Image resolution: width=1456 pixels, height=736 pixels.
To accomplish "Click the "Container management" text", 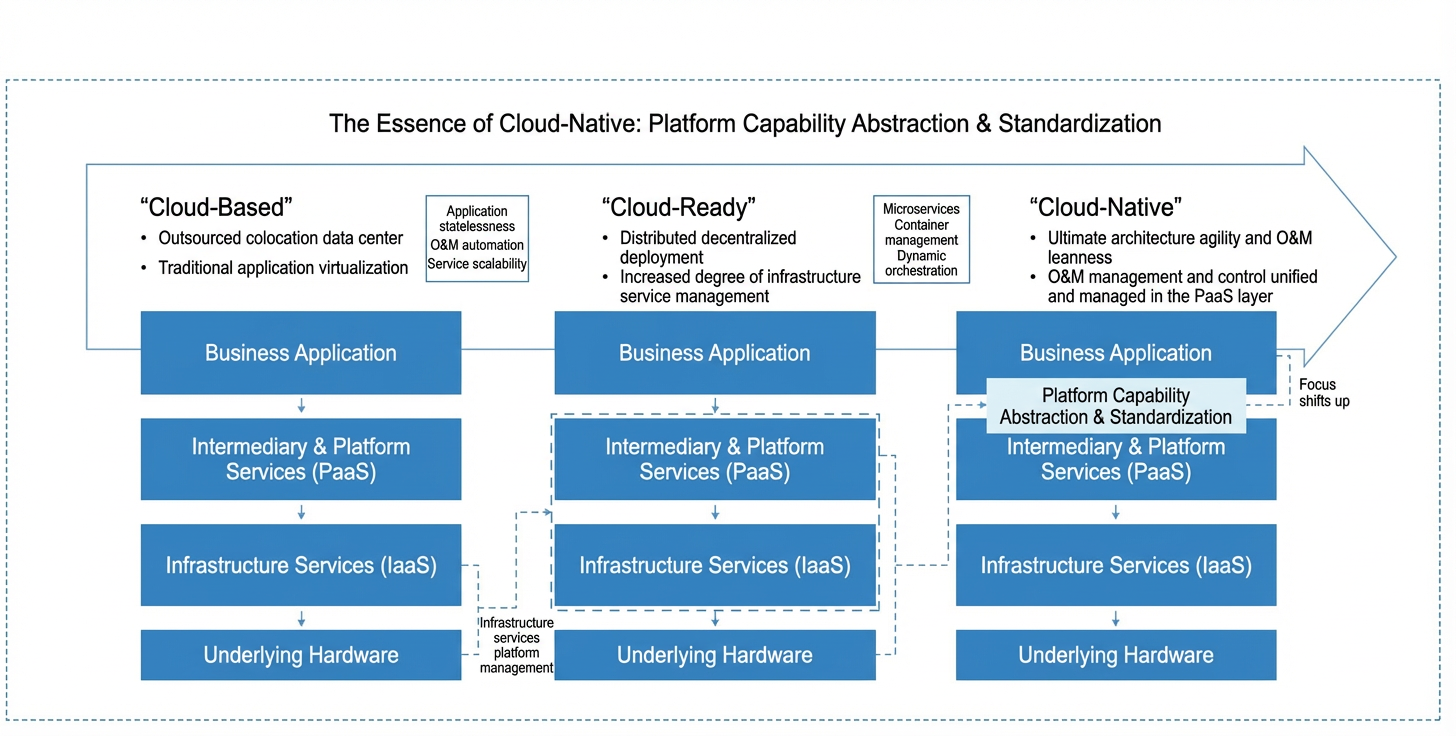I will 921,232.
